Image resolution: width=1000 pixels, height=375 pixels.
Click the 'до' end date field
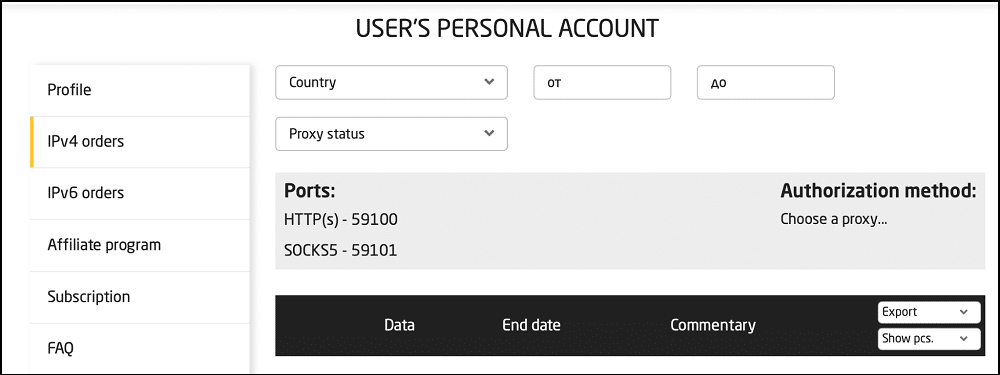click(x=766, y=82)
